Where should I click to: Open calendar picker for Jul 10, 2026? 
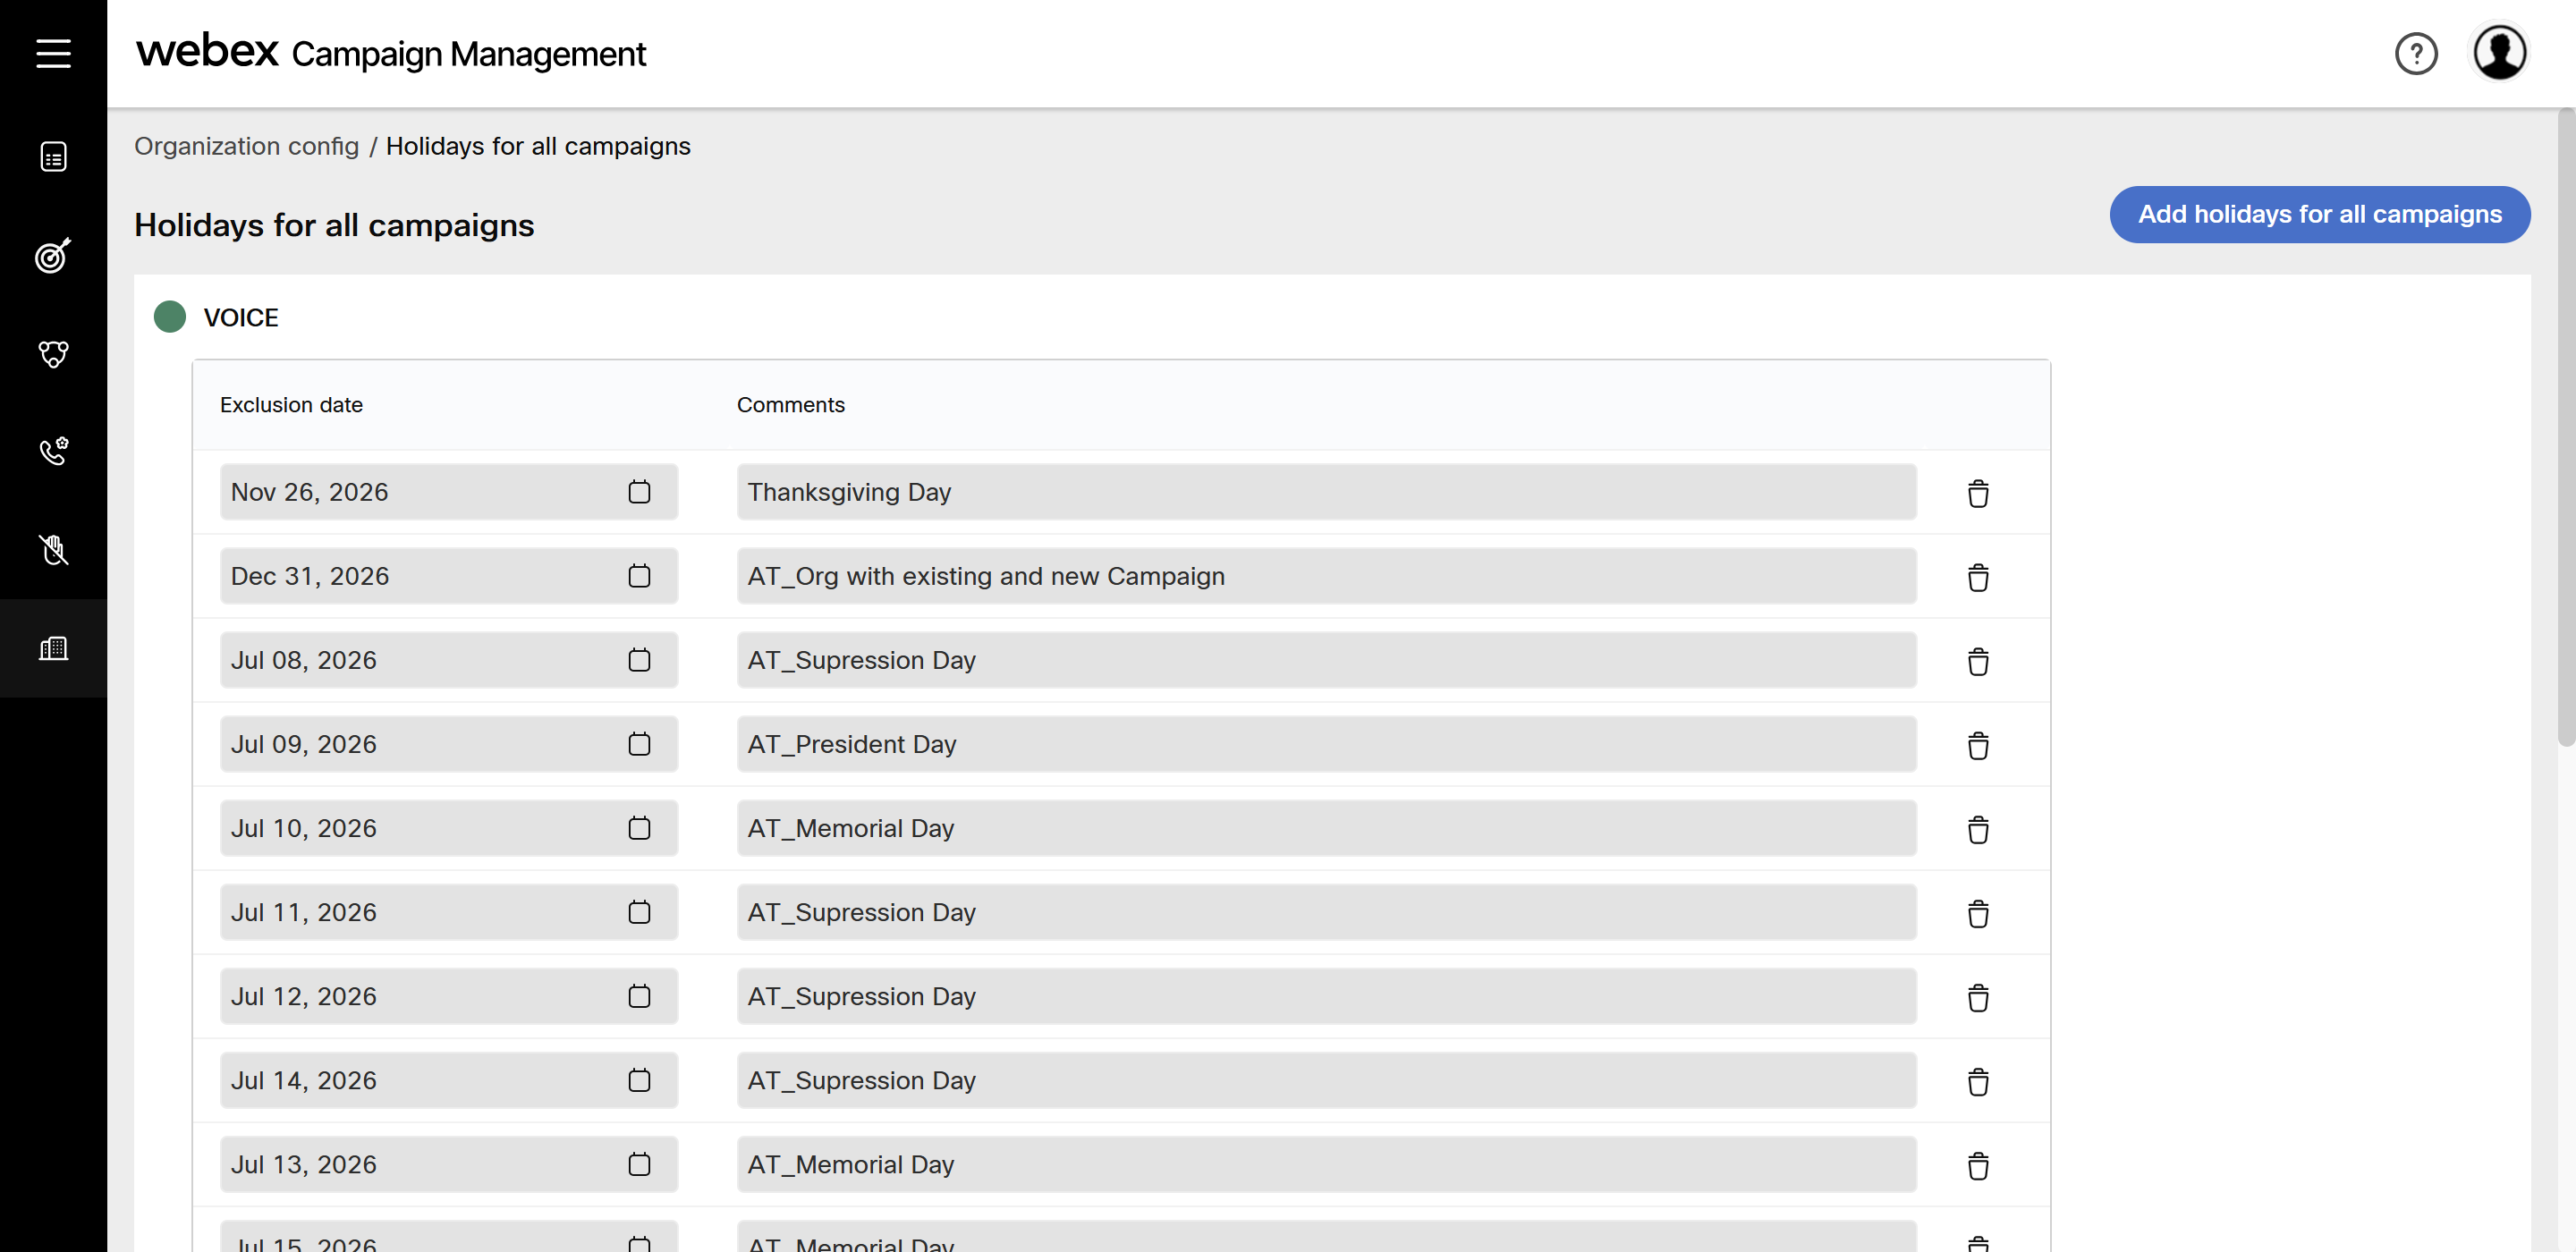coord(639,827)
